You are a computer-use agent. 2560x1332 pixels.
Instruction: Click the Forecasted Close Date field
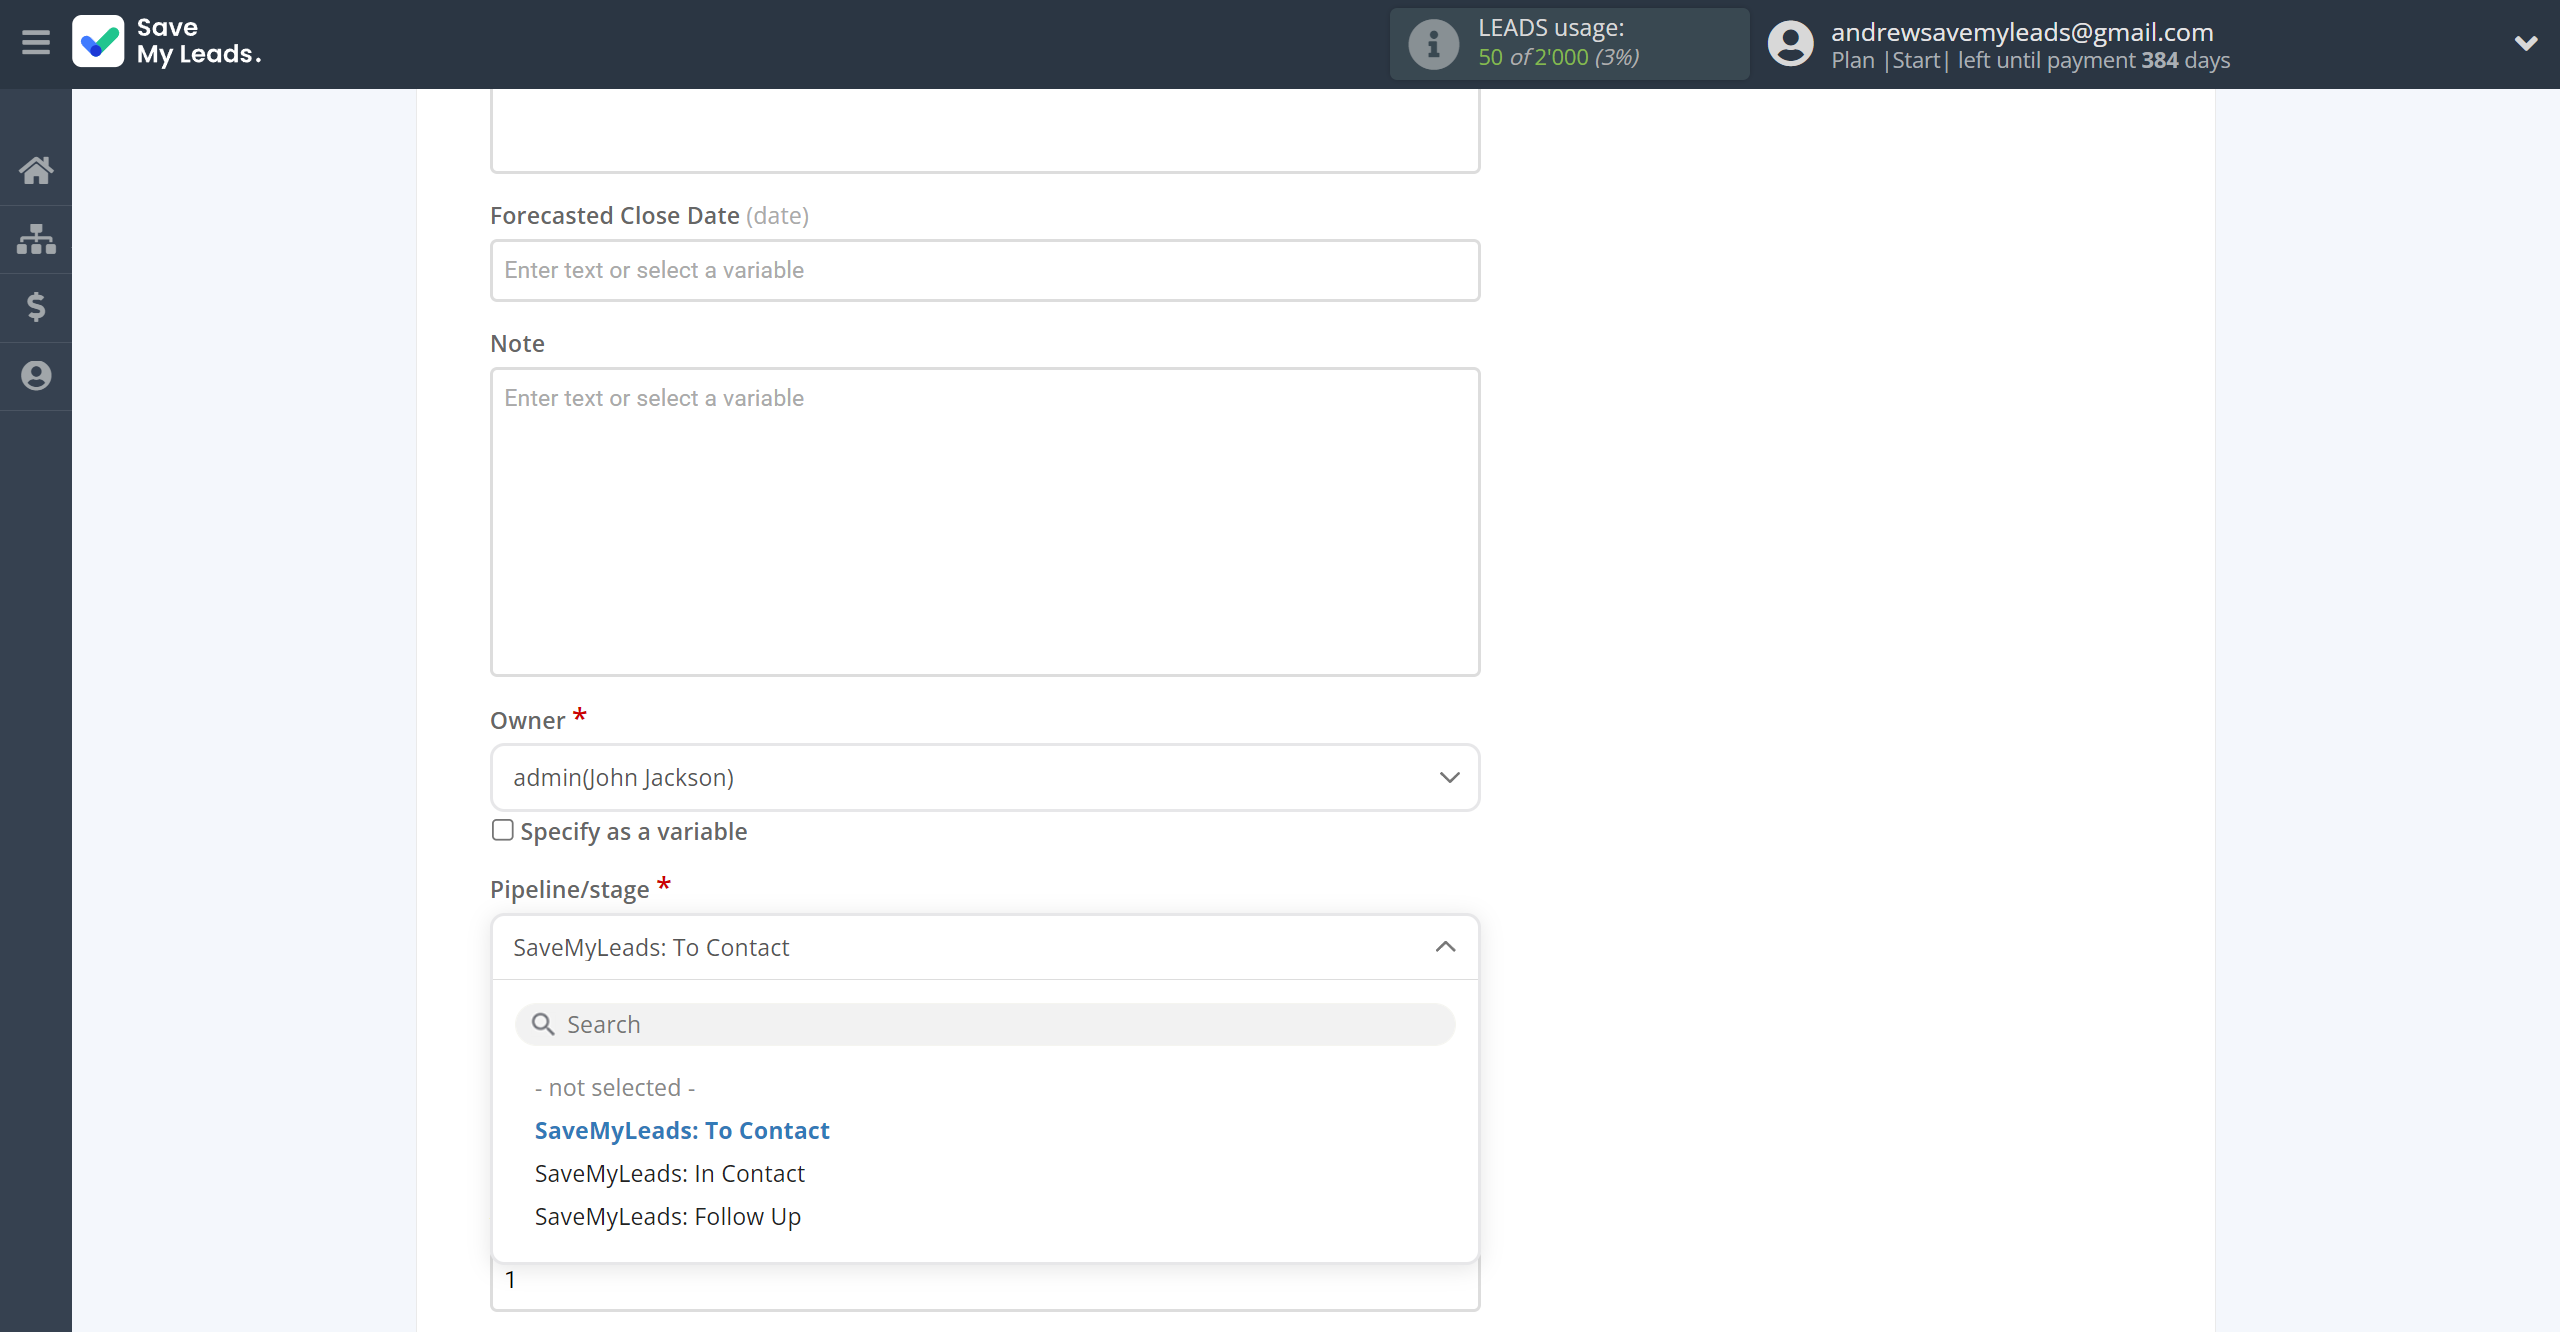click(985, 270)
